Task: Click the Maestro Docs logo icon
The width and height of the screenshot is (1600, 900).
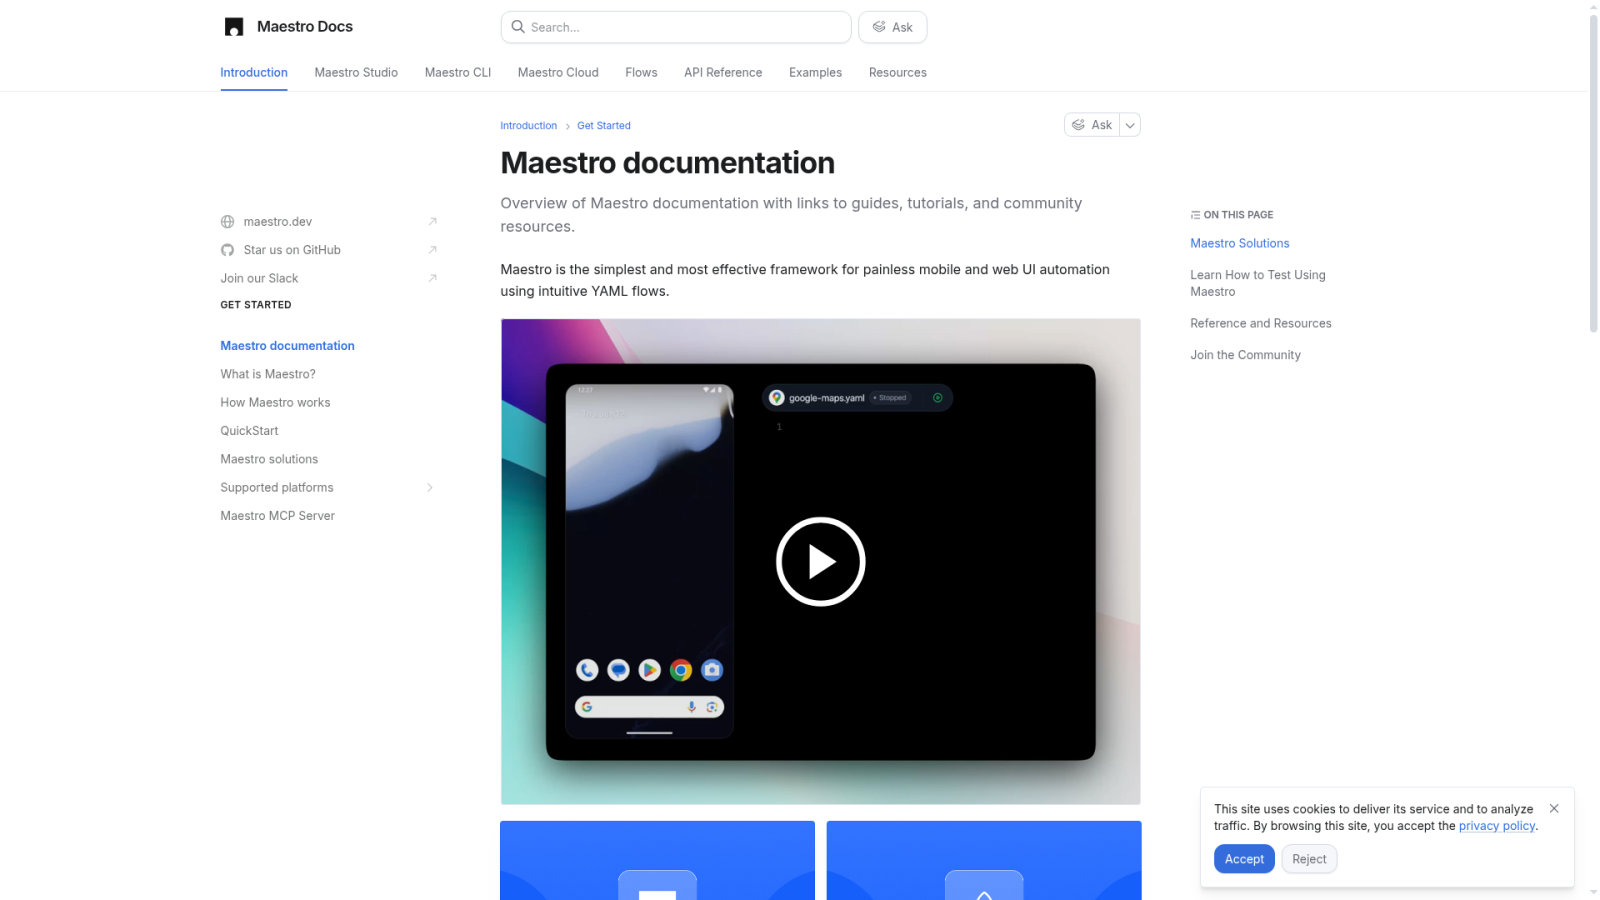Action: (234, 27)
